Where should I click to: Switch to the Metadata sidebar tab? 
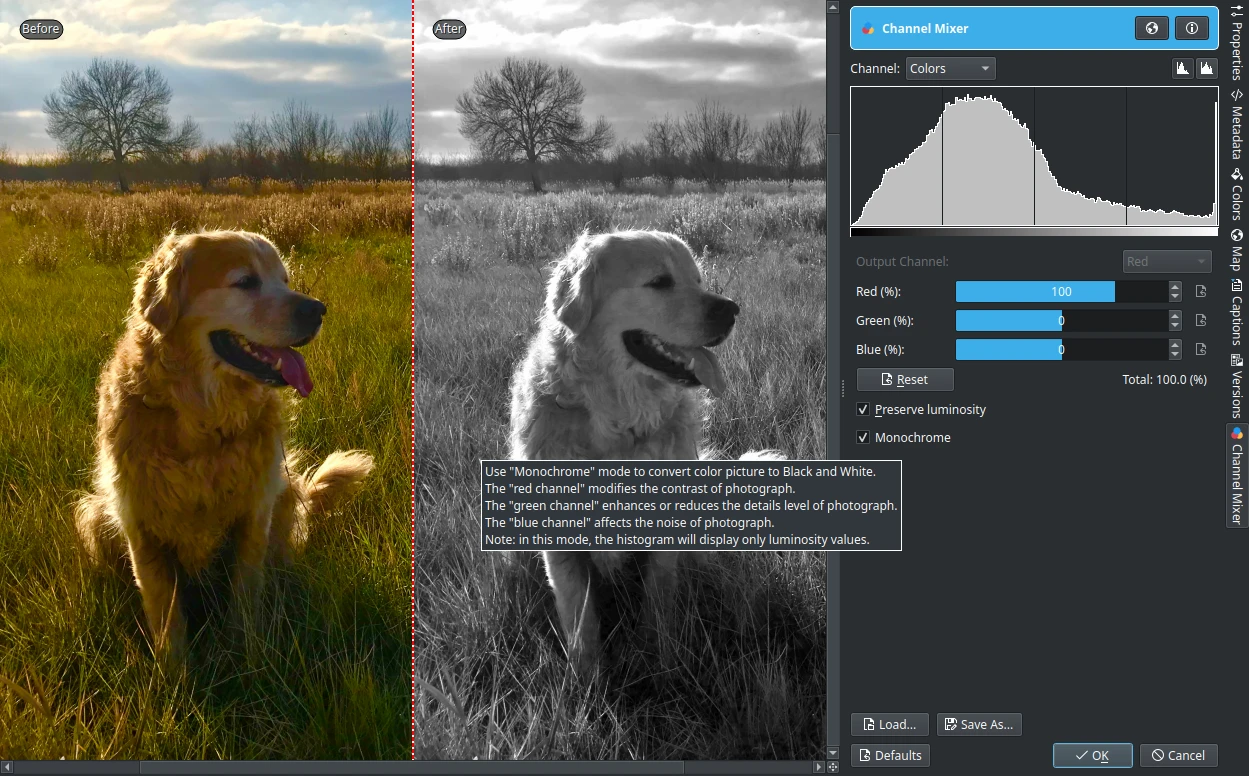pos(1237,125)
